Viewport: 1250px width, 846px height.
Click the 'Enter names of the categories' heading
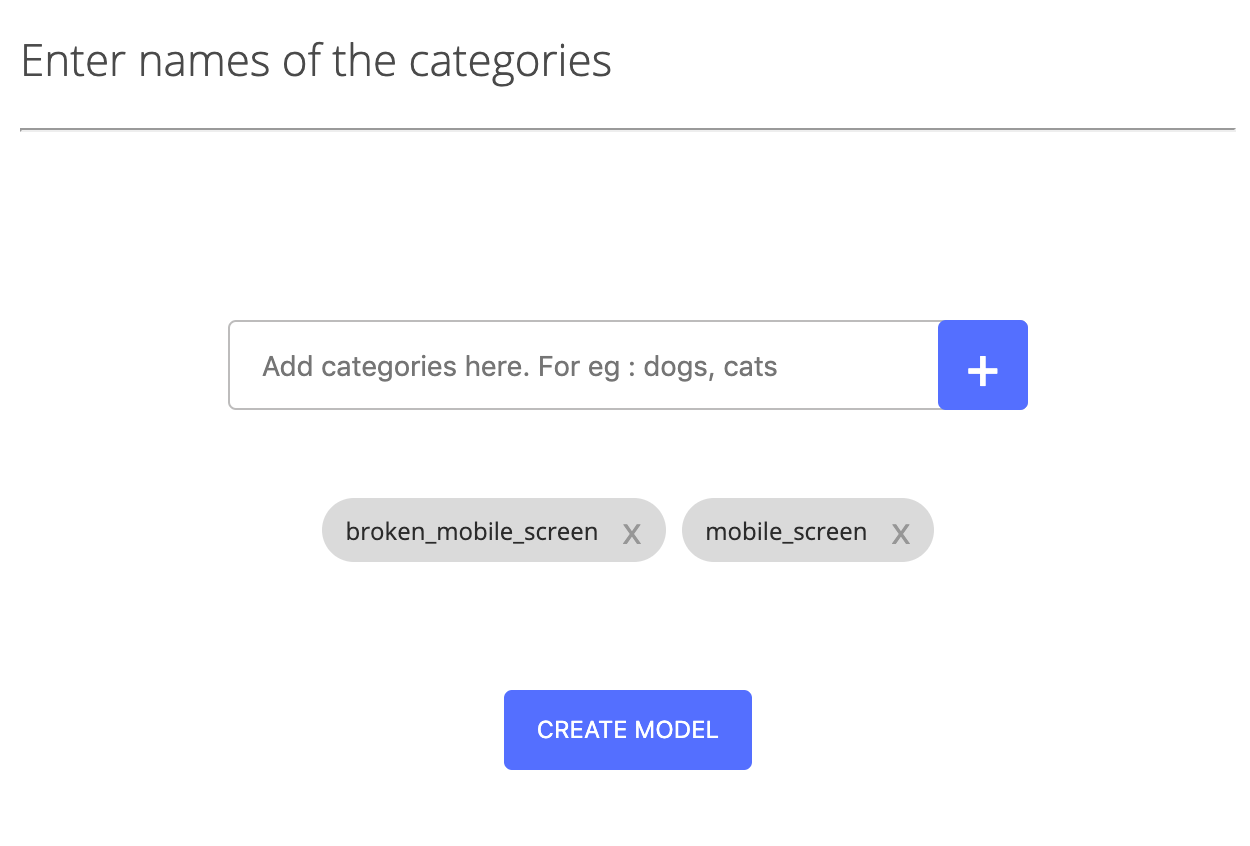(x=316, y=62)
